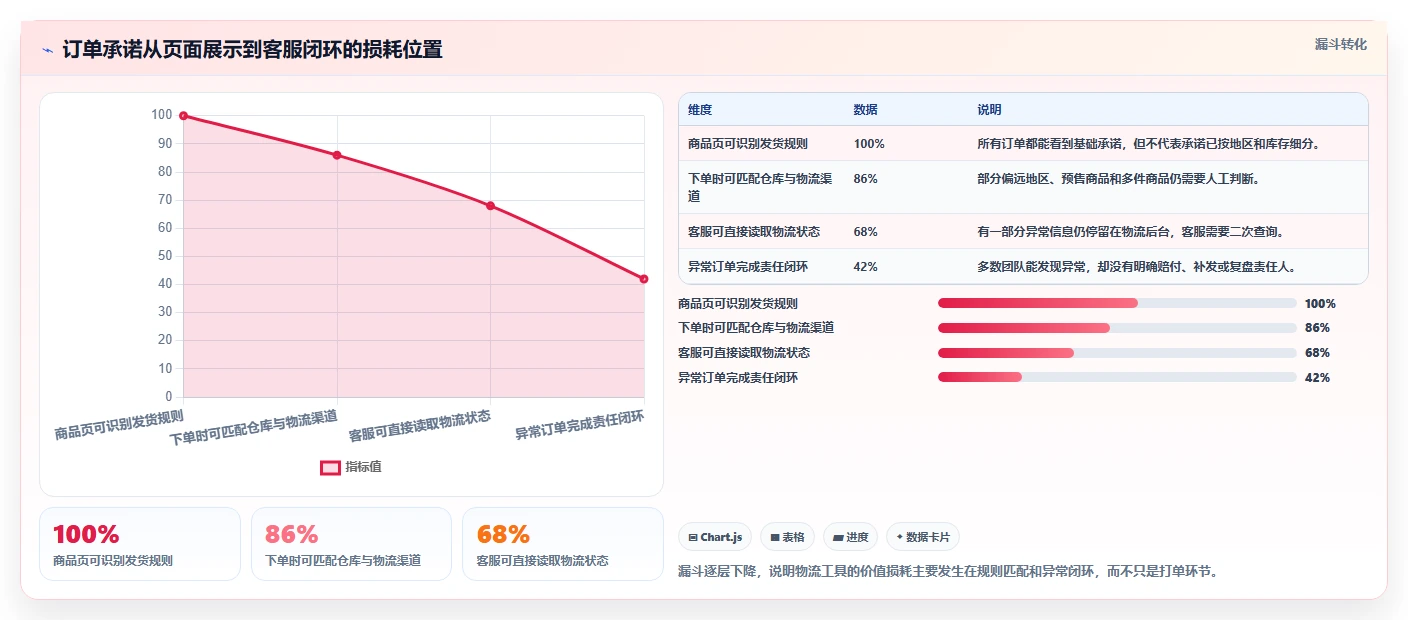
Task: Click the 86% table cell
Action: pos(865,179)
